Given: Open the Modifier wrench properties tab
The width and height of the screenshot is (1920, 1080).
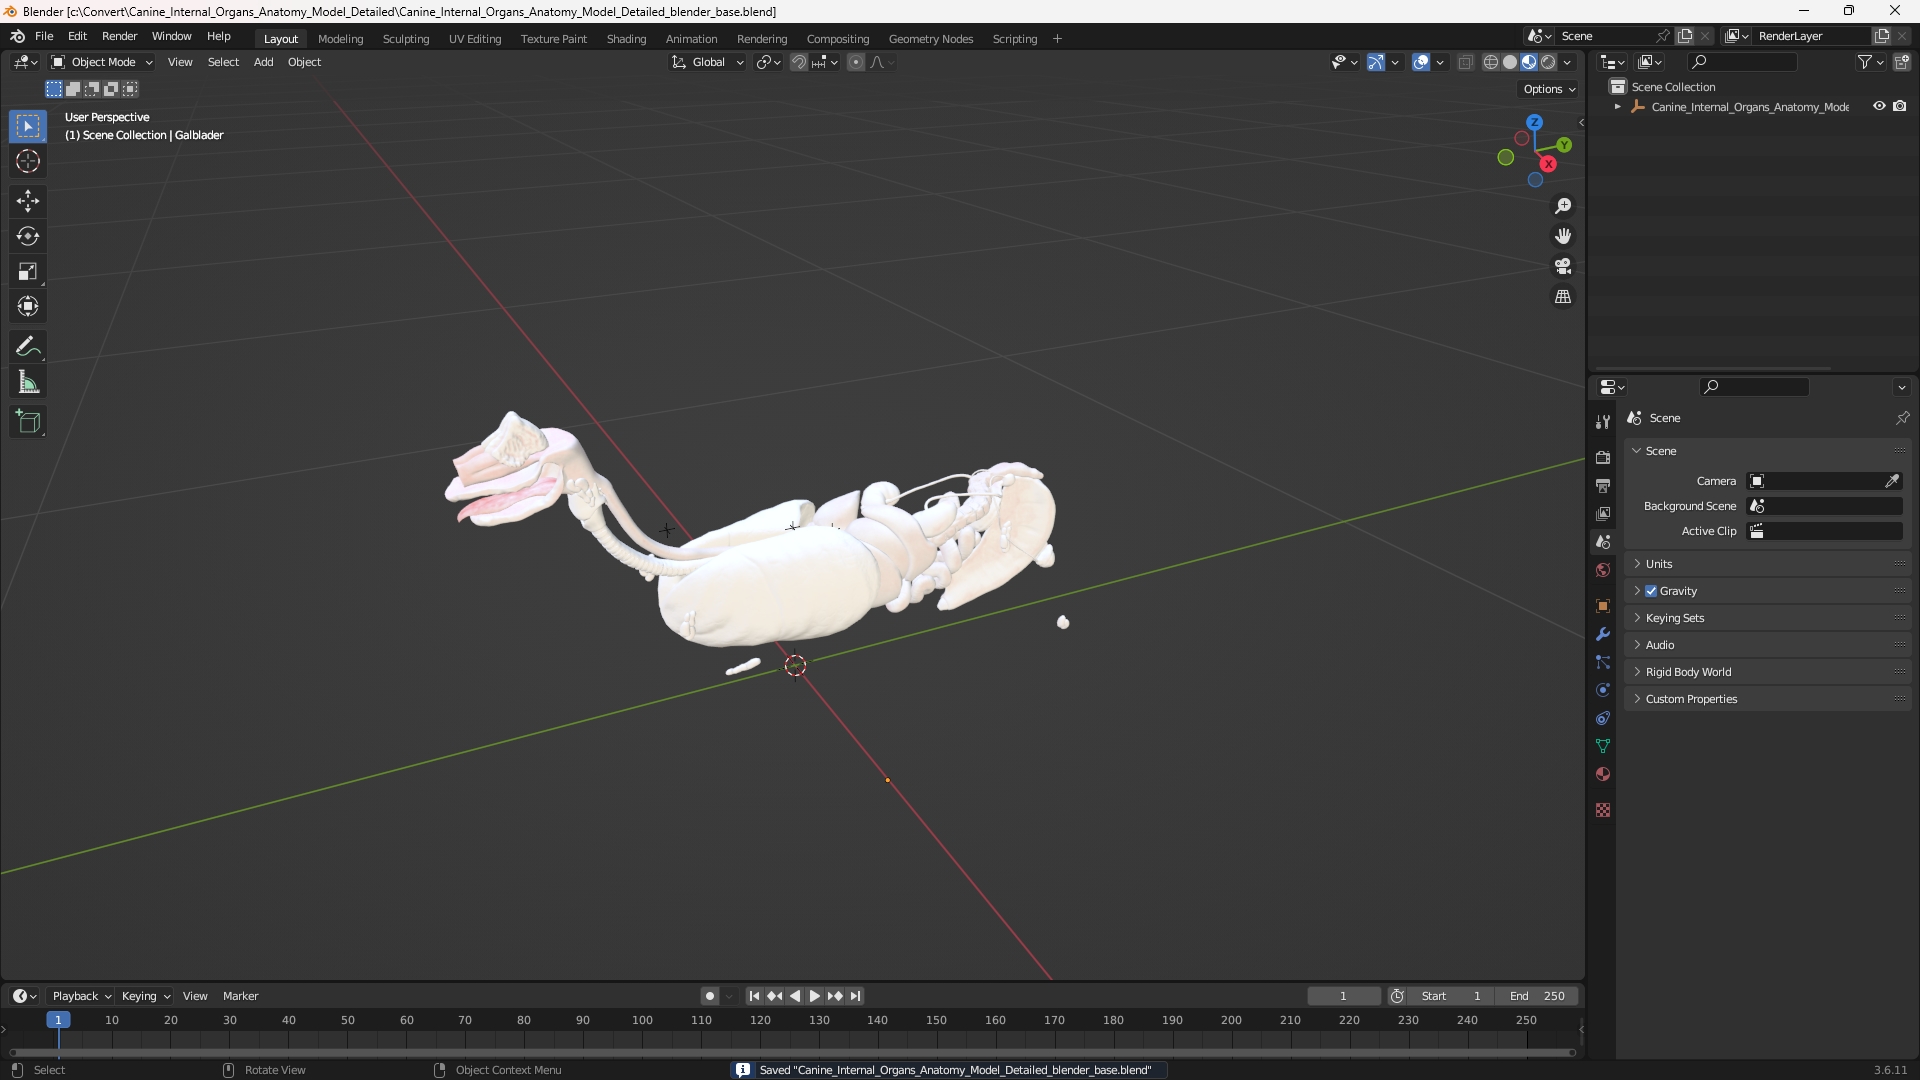Looking at the screenshot, I should point(1603,634).
